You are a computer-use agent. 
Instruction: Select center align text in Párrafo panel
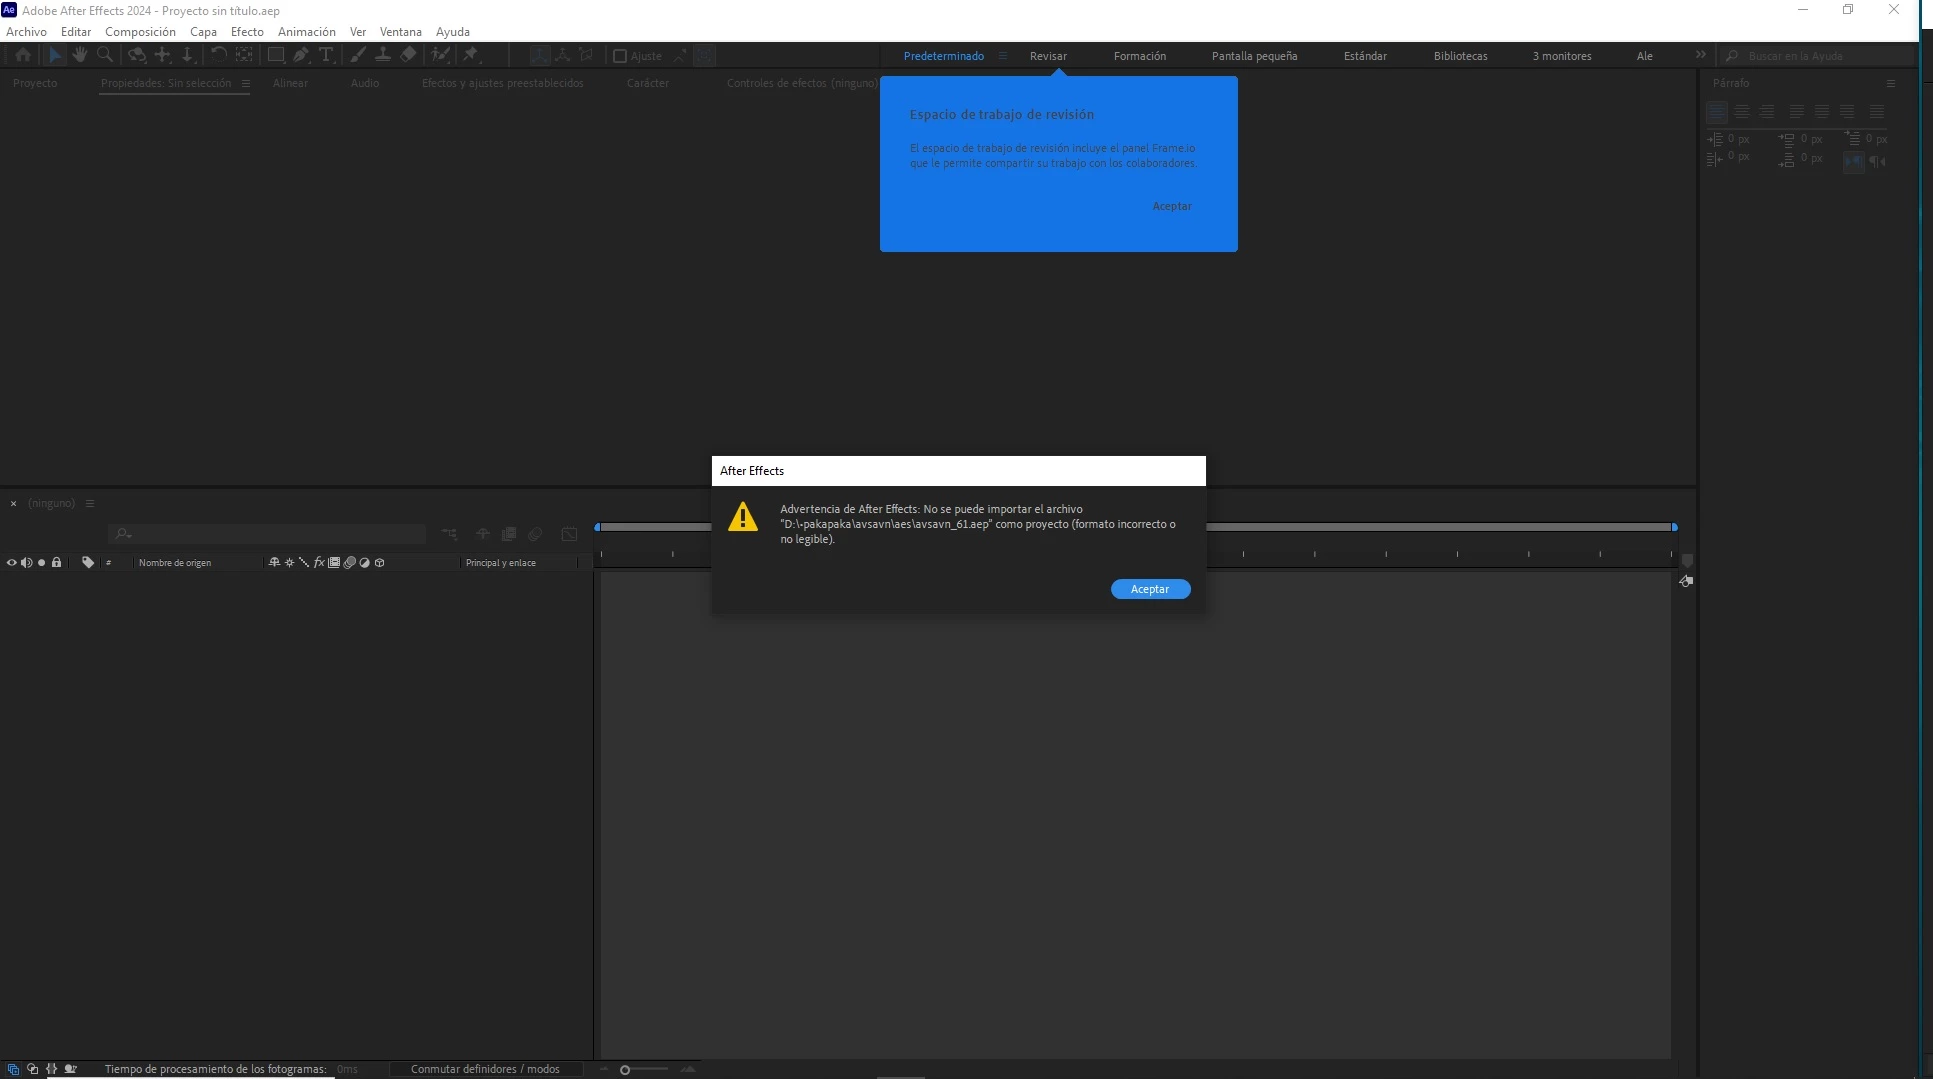point(1742,112)
